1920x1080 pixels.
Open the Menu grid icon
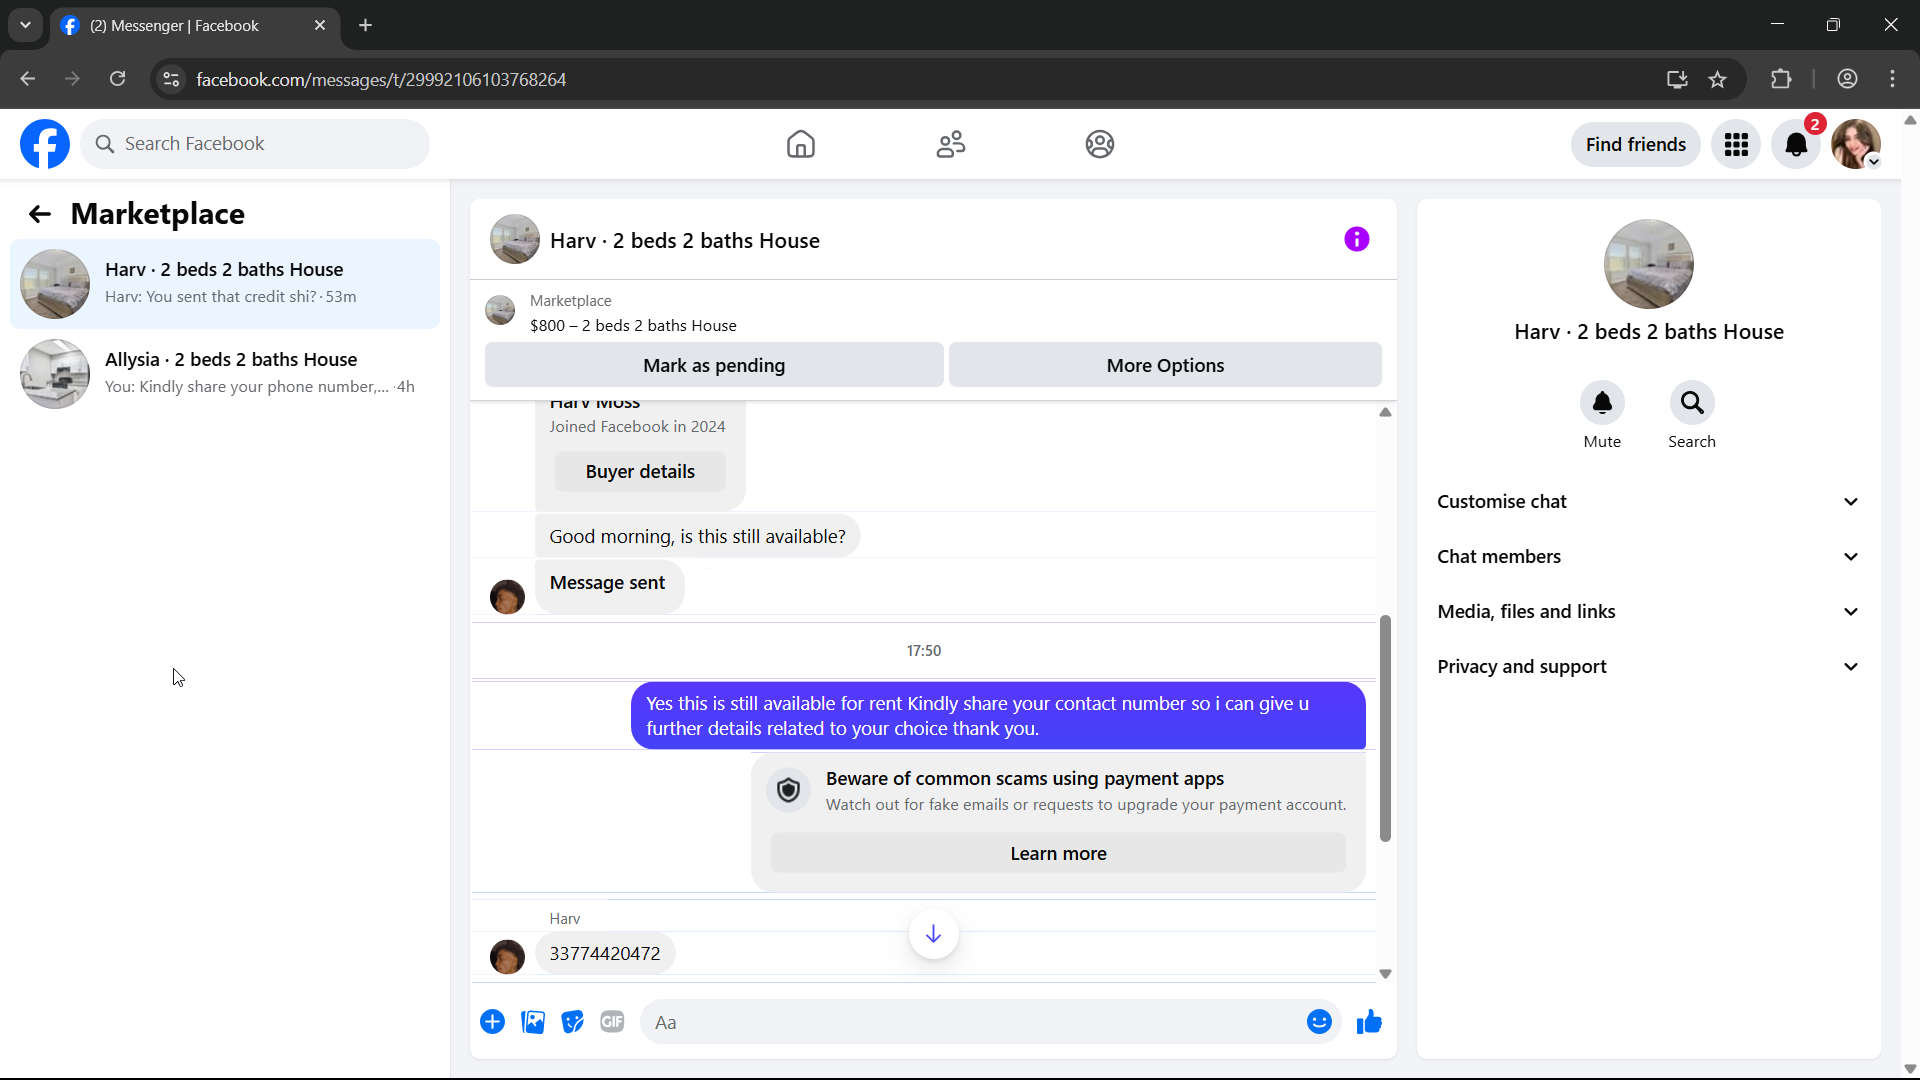point(1736,144)
